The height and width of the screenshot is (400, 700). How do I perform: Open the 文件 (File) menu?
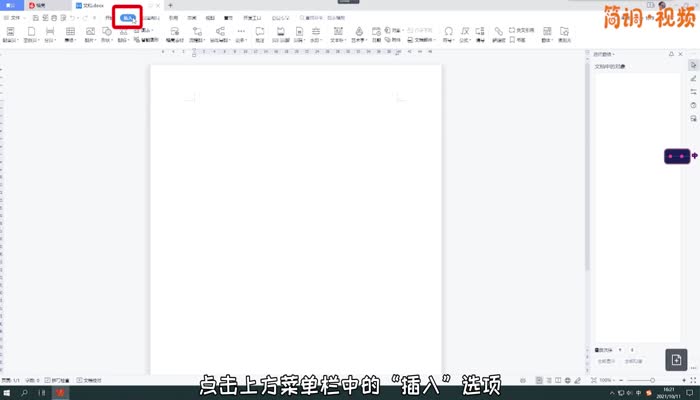(x=12, y=18)
